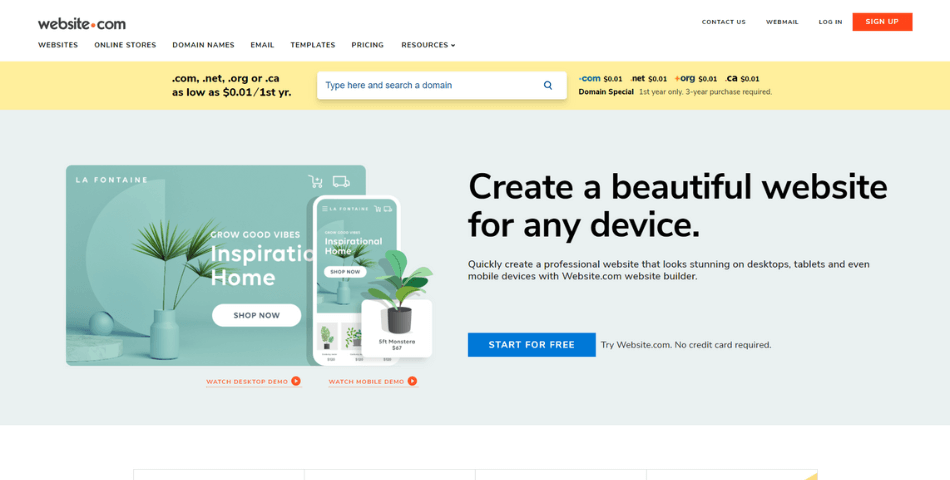
Task: Click the domain search magnifier icon
Action: 547,85
